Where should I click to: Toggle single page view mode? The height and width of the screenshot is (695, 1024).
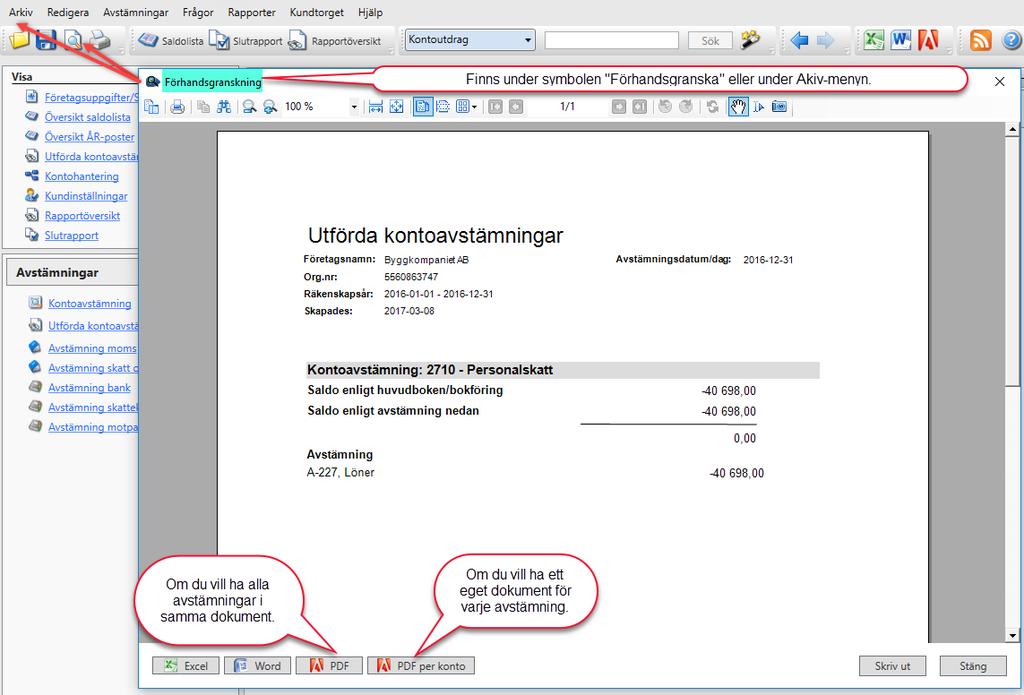[423, 106]
